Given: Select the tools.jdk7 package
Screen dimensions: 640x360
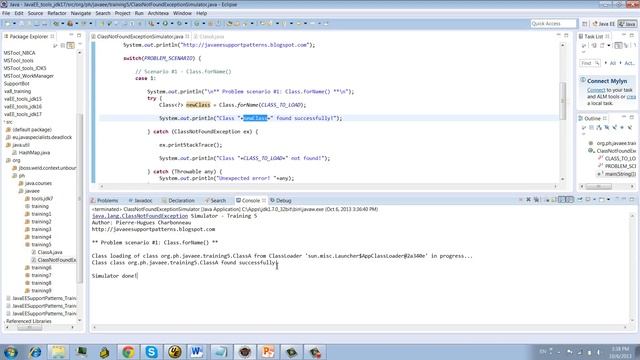Looking at the screenshot, I should click(x=39, y=199).
